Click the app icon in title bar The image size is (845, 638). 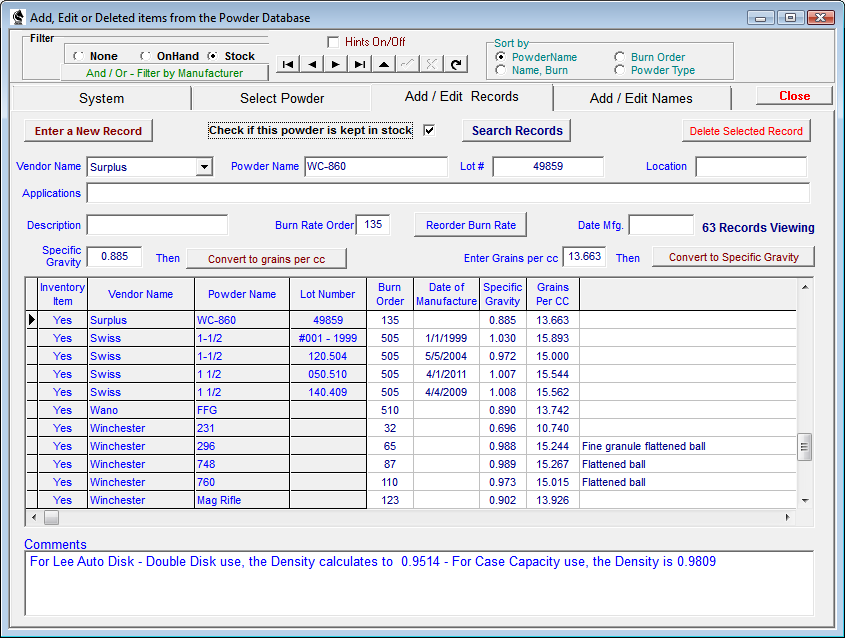pyautogui.click(x=17, y=17)
